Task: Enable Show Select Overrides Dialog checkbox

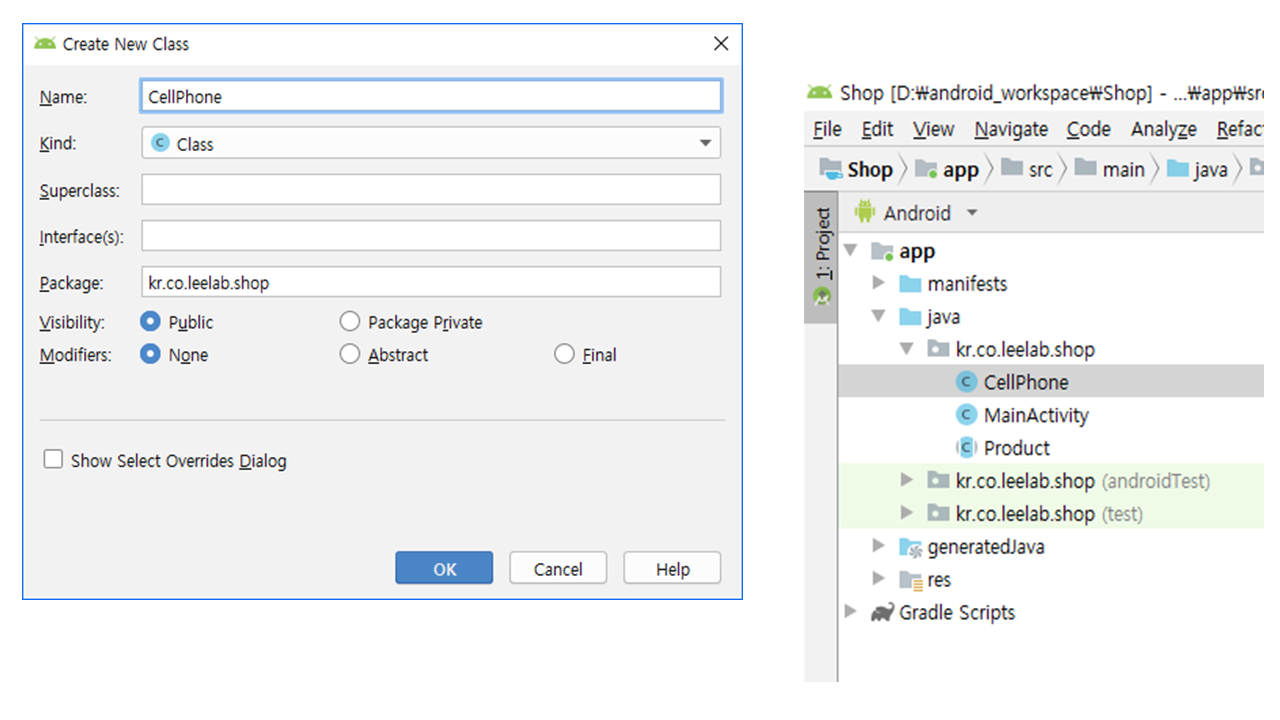Action: click(x=53, y=460)
